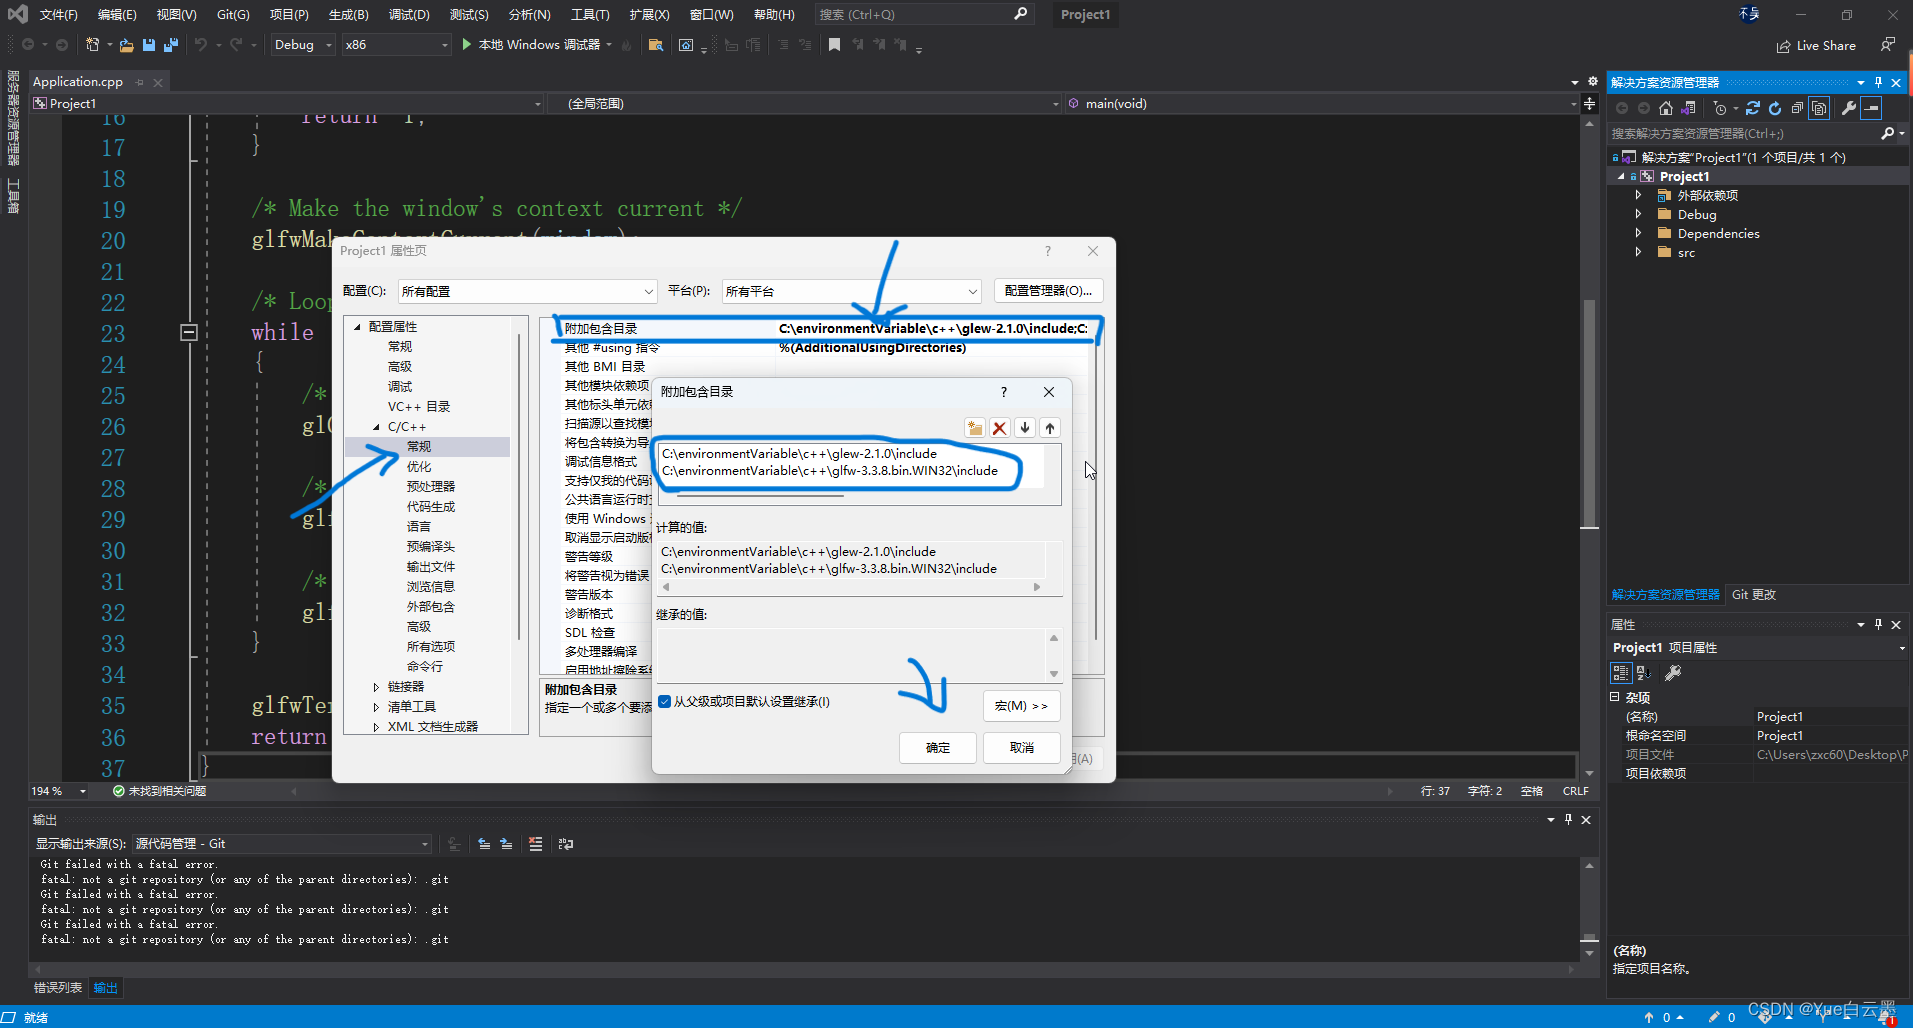Click 确定 button in include directories dialog
Screen dimensions: 1913x1028
click(x=938, y=748)
